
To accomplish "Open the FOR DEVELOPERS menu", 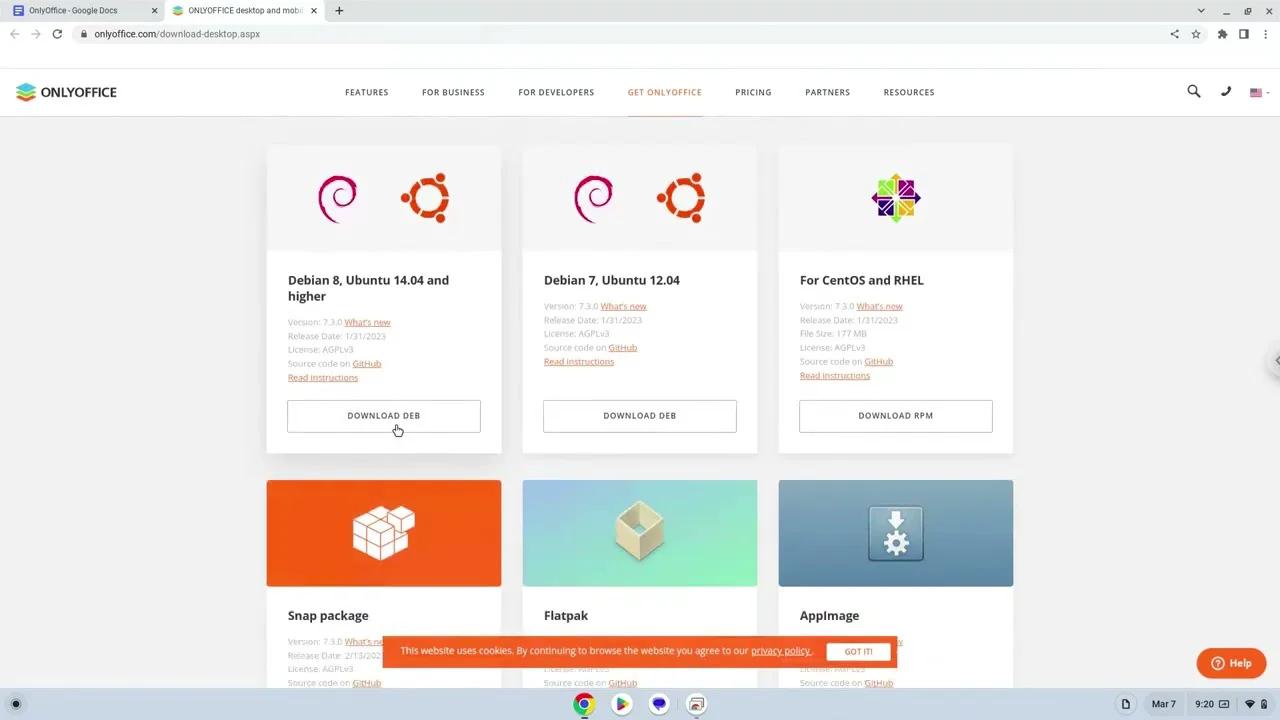I will coord(556,92).
